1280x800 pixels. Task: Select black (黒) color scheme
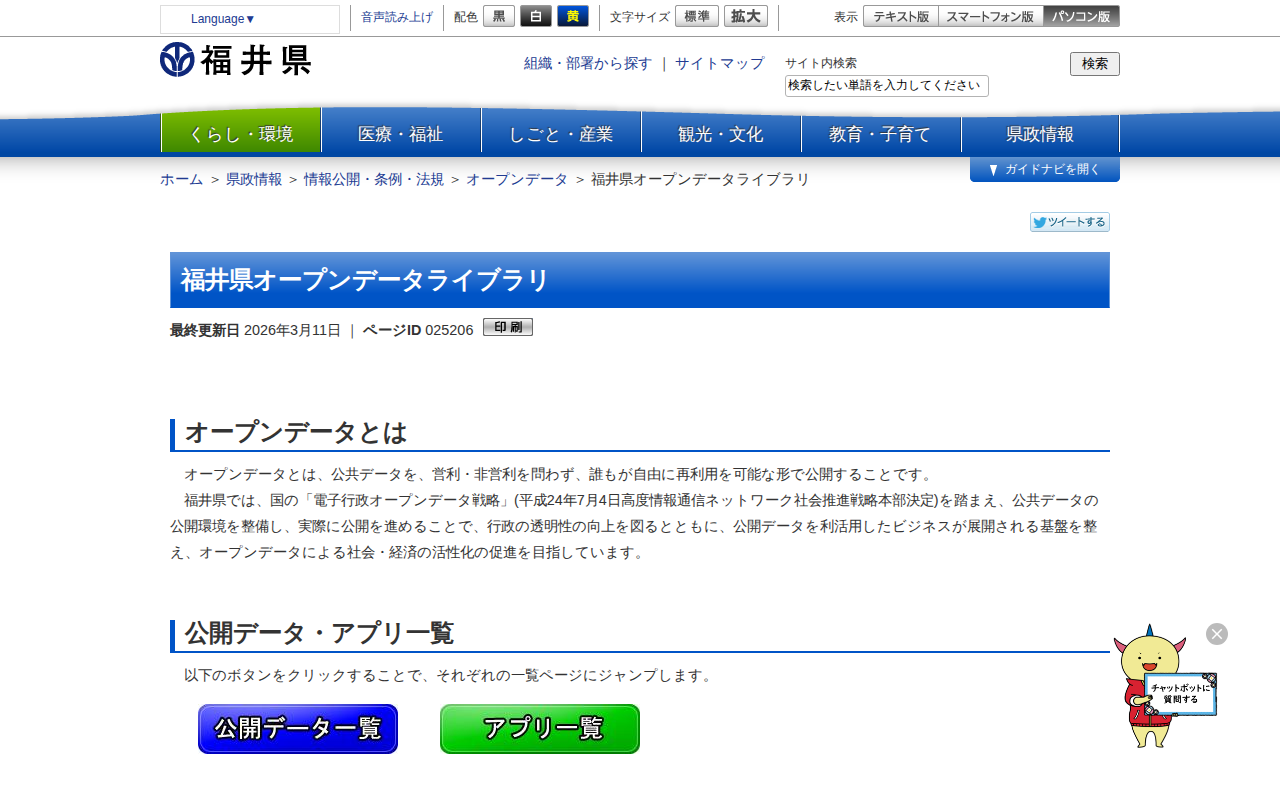click(x=499, y=16)
